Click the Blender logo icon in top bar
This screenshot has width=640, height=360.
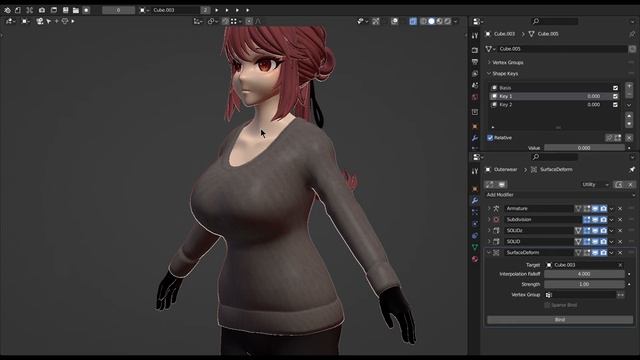pyautogui.click(x=7, y=10)
